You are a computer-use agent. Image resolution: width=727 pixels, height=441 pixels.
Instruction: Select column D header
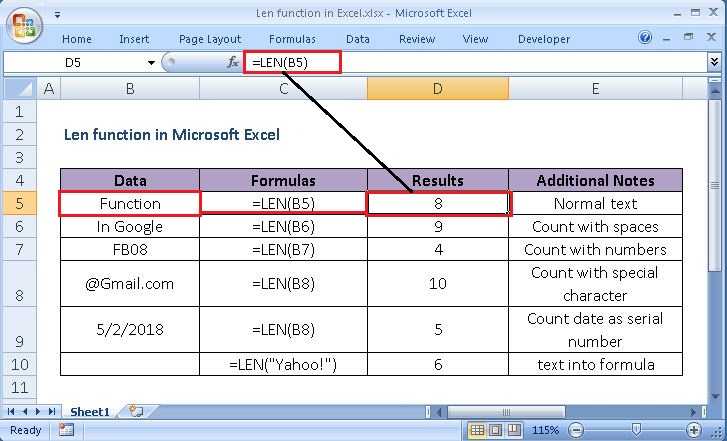click(x=438, y=89)
